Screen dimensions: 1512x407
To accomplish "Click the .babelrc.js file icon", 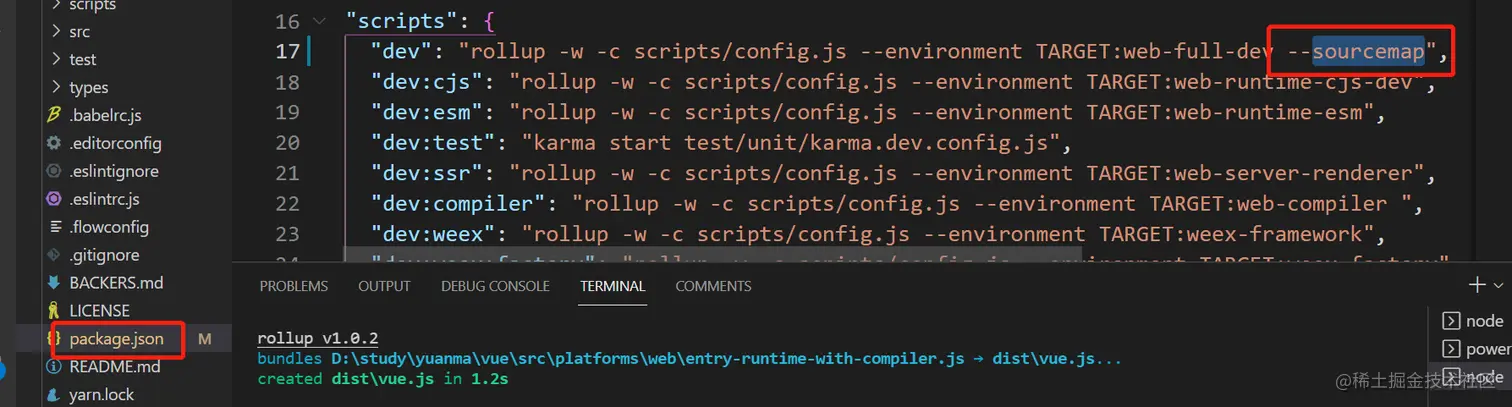I will [x=54, y=115].
